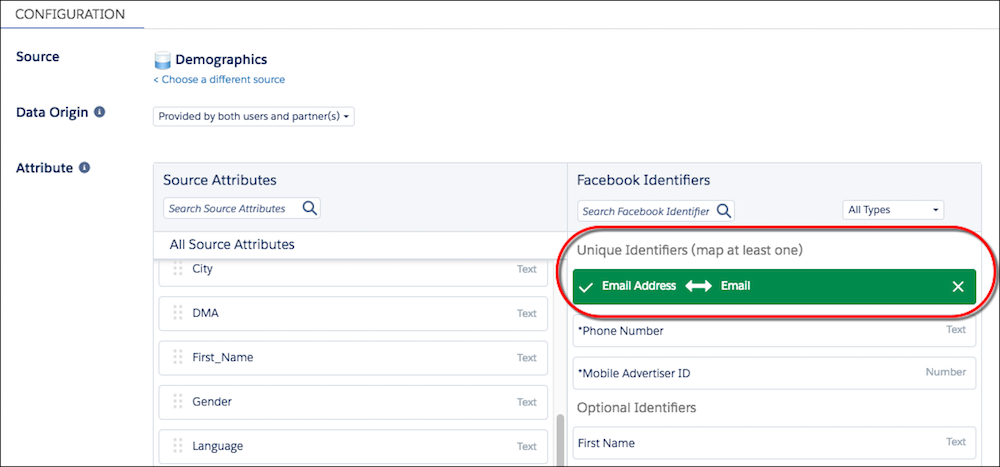This screenshot has width=1000, height=467.
Task: Click the Demographics database icon
Action: pyautogui.click(x=163, y=61)
